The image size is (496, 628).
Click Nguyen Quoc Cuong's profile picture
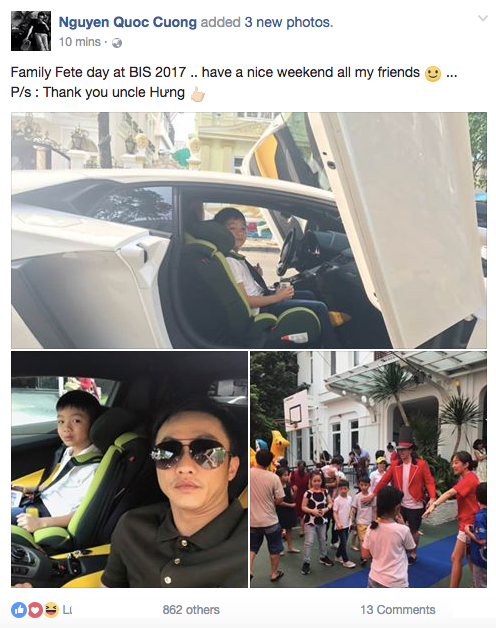31,31
